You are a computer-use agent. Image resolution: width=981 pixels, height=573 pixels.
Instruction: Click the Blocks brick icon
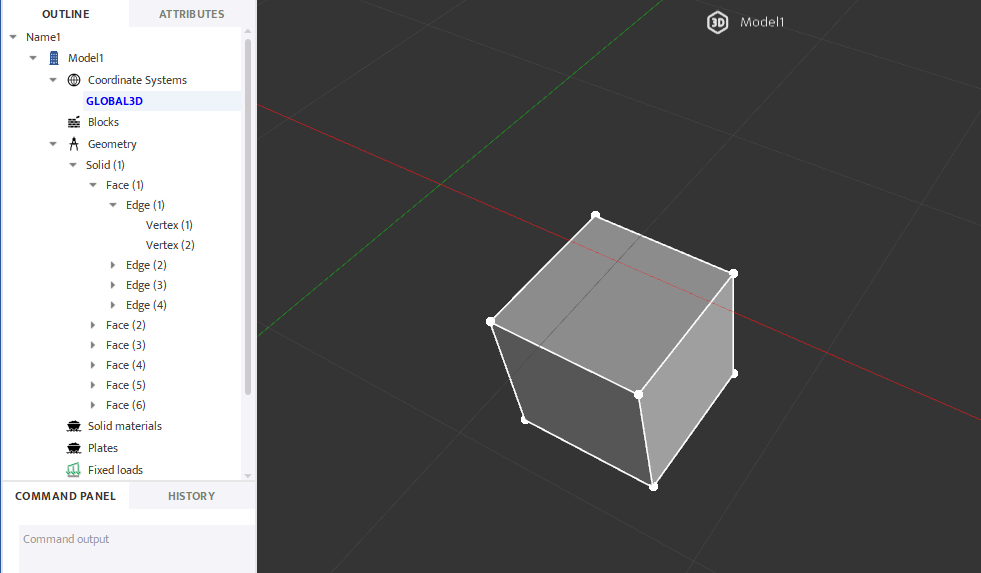(x=74, y=122)
